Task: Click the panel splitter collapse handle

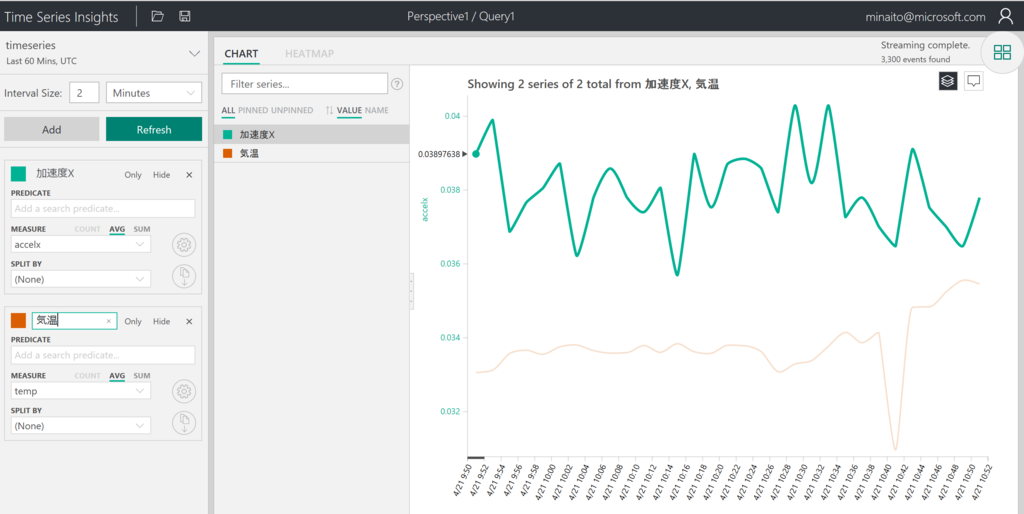Action: pos(411,291)
